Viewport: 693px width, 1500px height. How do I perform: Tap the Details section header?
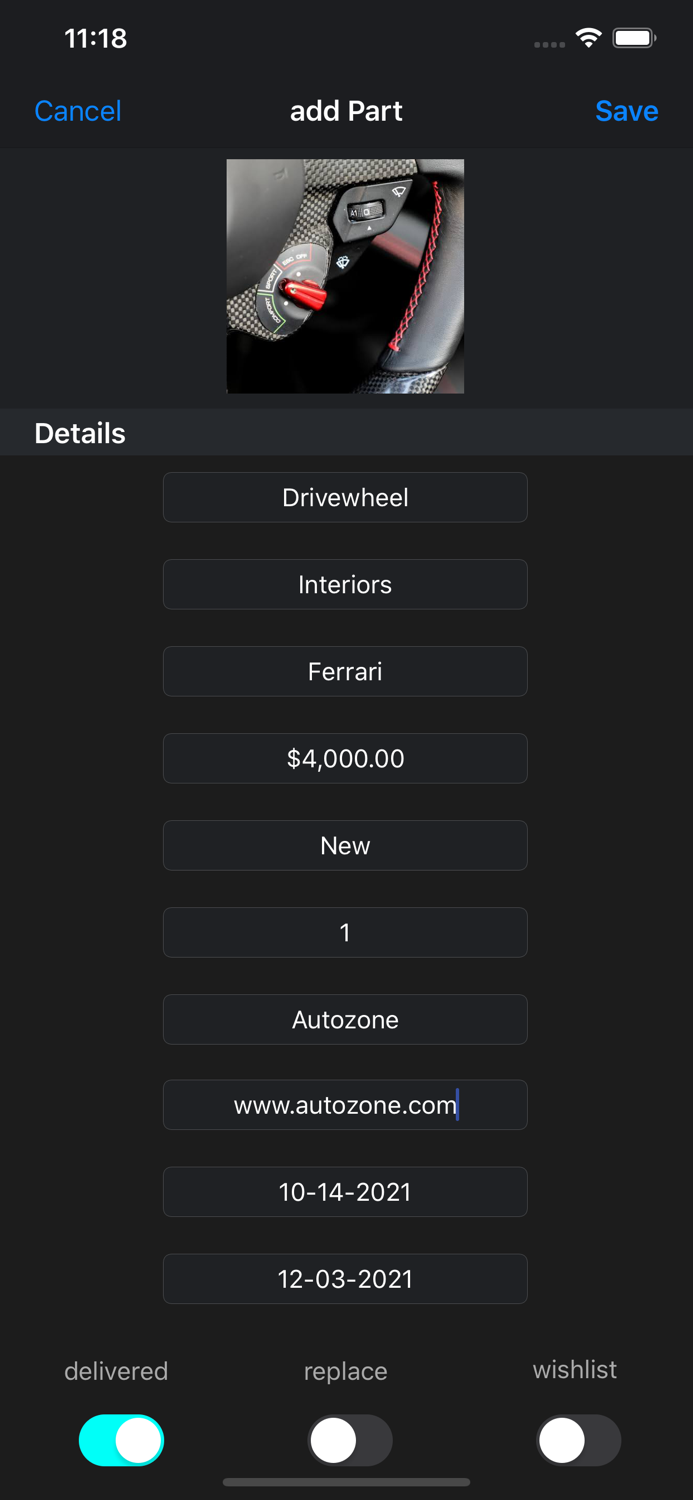tap(79, 433)
